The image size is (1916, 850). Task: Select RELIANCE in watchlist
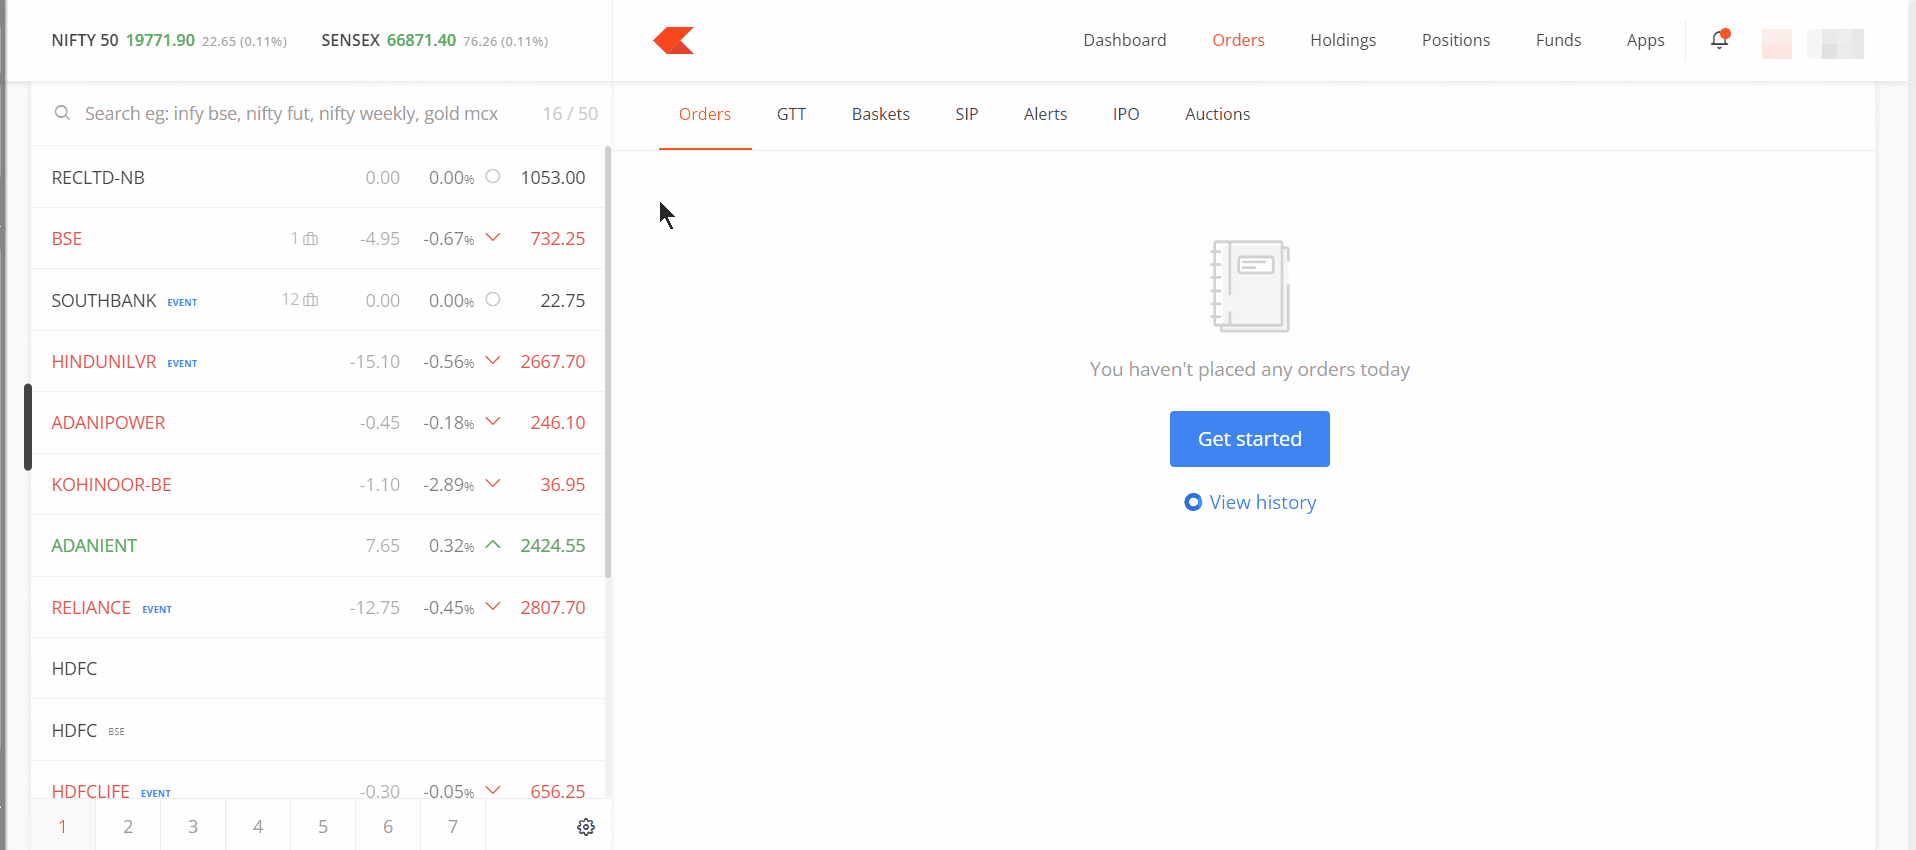pyautogui.click(x=318, y=607)
